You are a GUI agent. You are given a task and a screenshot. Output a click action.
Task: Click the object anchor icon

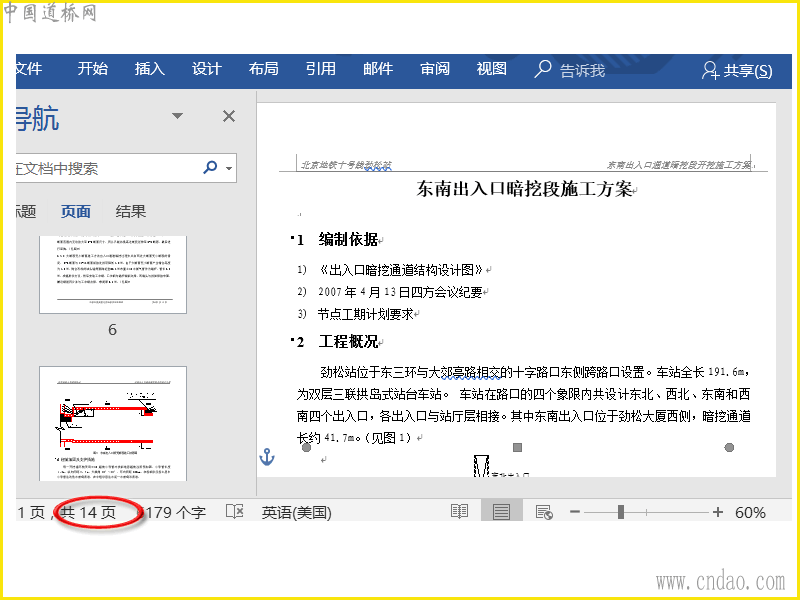(267, 457)
